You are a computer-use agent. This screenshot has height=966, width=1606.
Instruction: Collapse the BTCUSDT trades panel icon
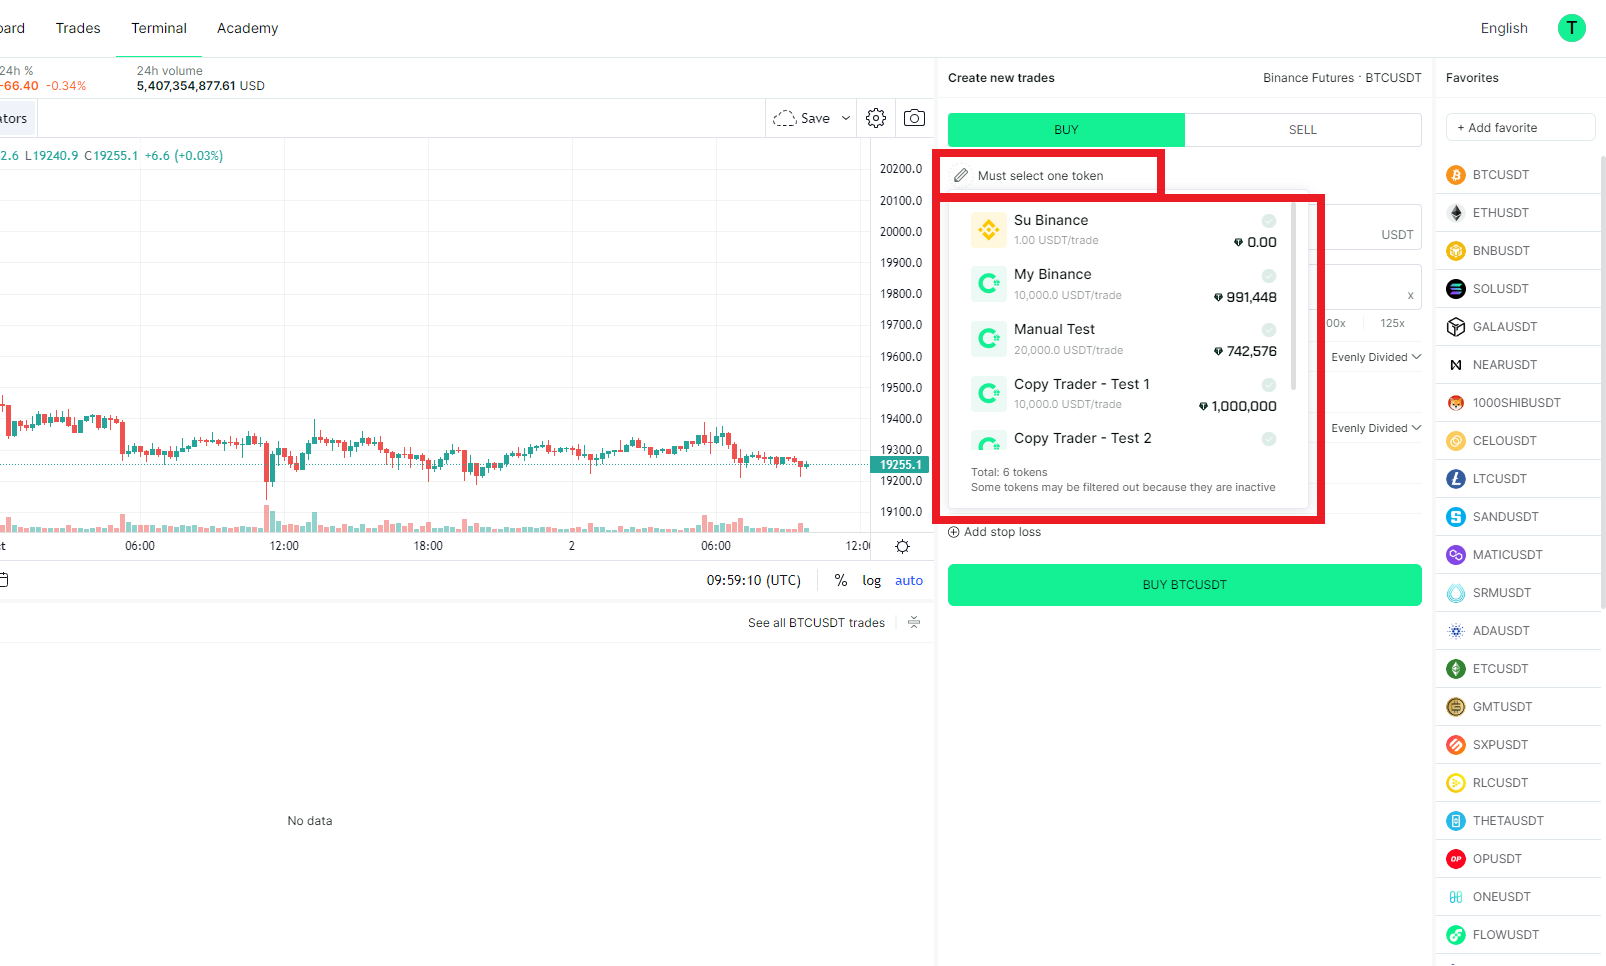(x=914, y=622)
